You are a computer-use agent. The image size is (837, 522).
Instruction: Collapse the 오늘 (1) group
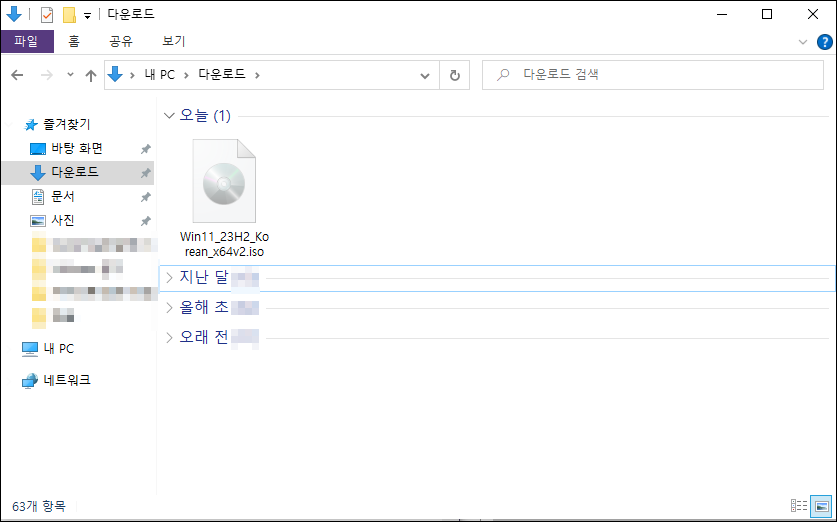[x=169, y=115]
